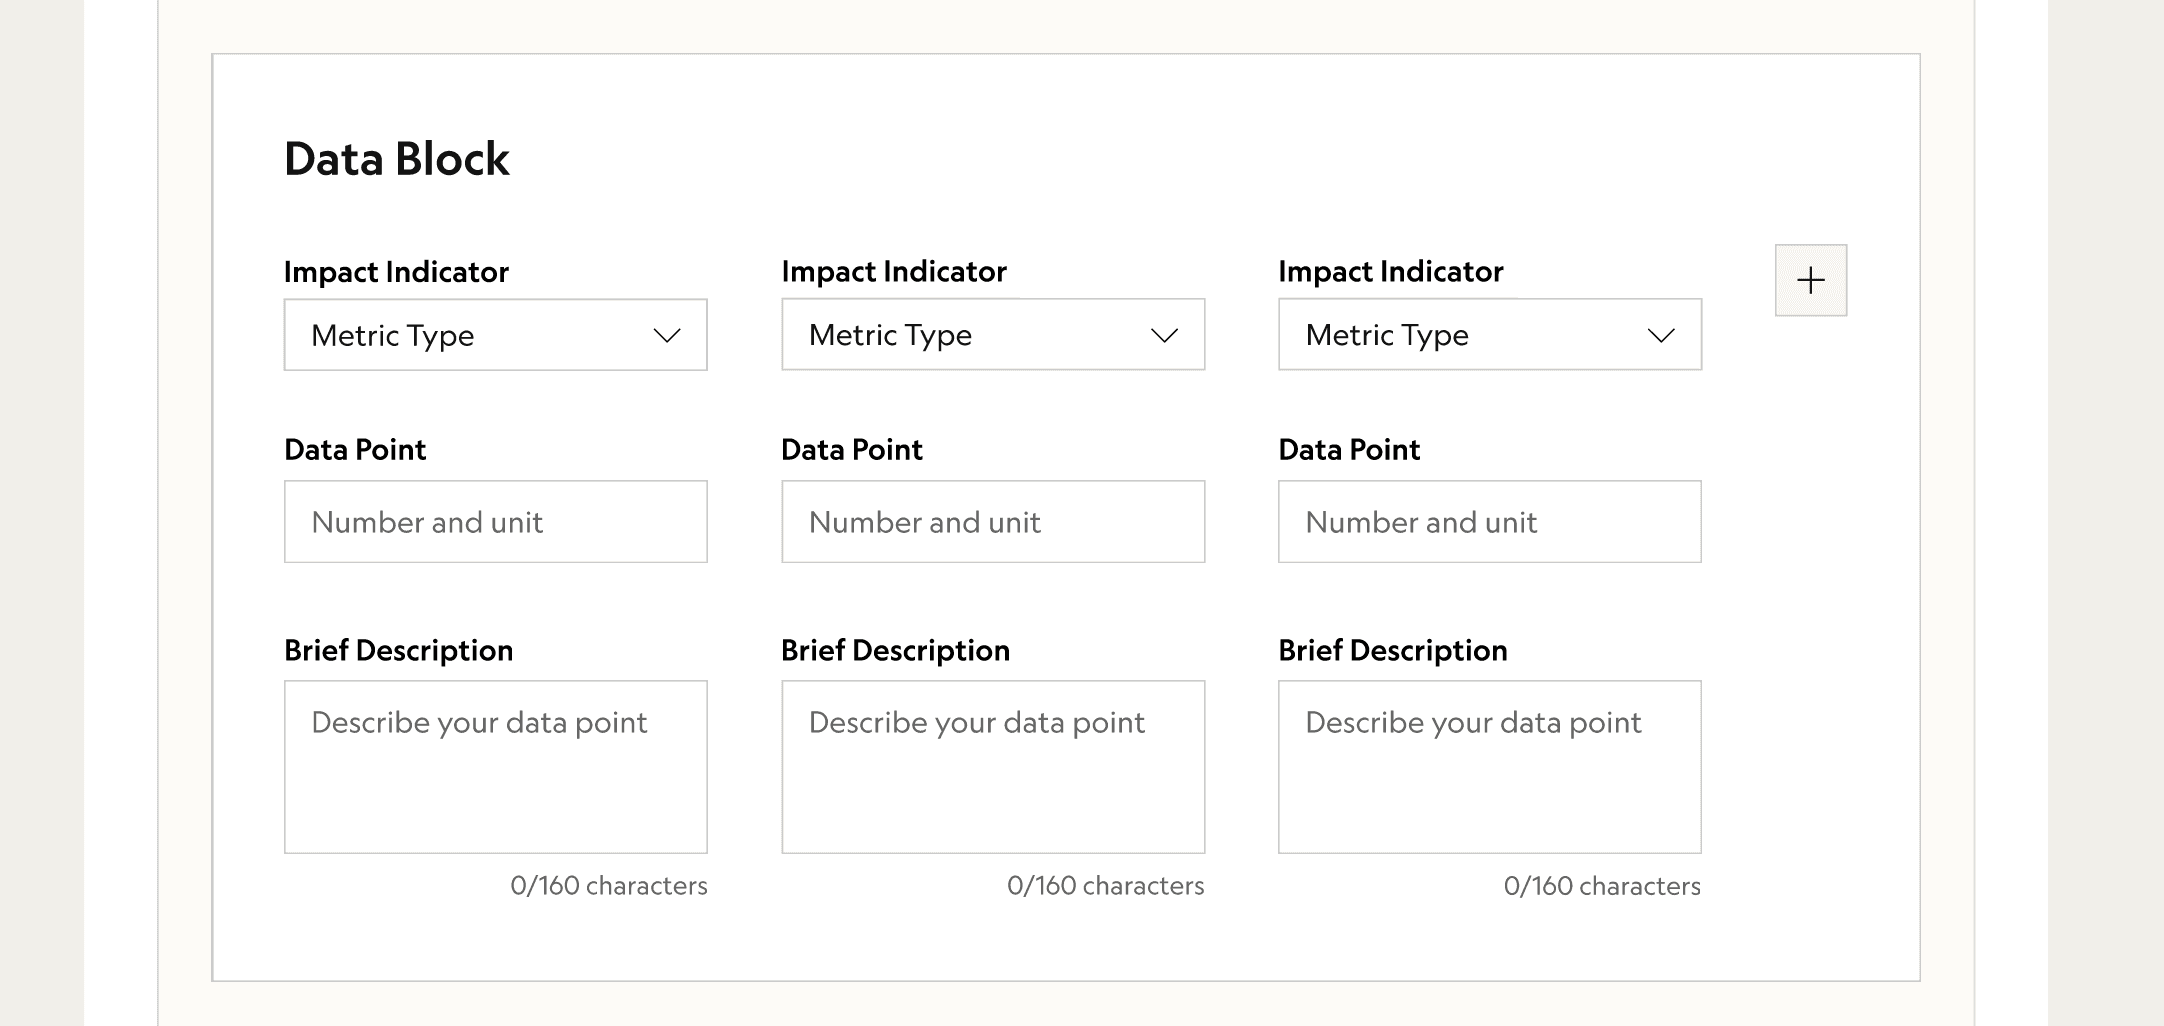Screen dimensions: 2164x1026
Task: Click the chevron arrow in the left Metric Type dropdown
Action: click(x=666, y=336)
